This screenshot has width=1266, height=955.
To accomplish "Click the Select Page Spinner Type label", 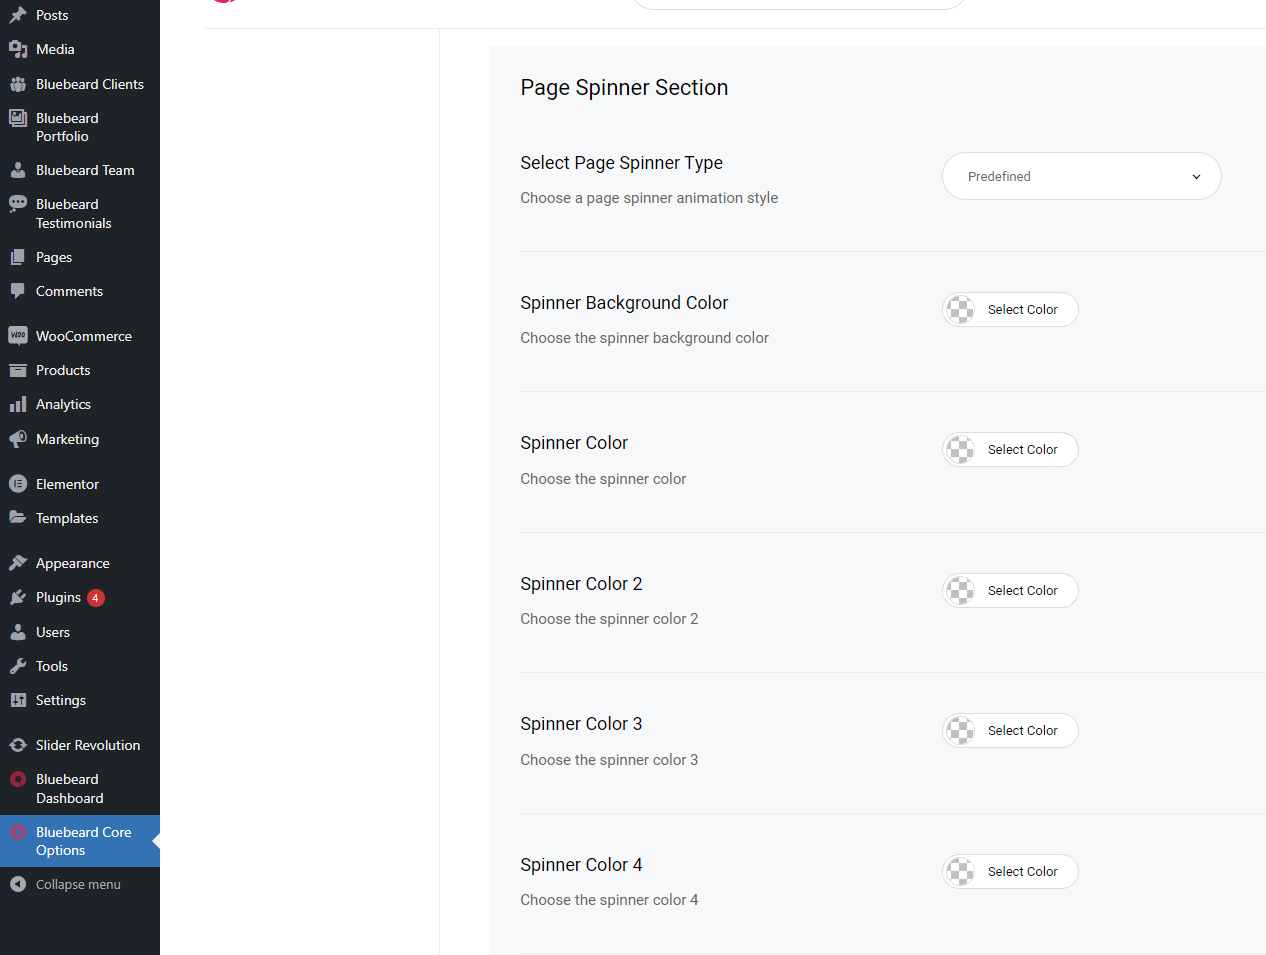I will pyautogui.click(x=621, y=163).
